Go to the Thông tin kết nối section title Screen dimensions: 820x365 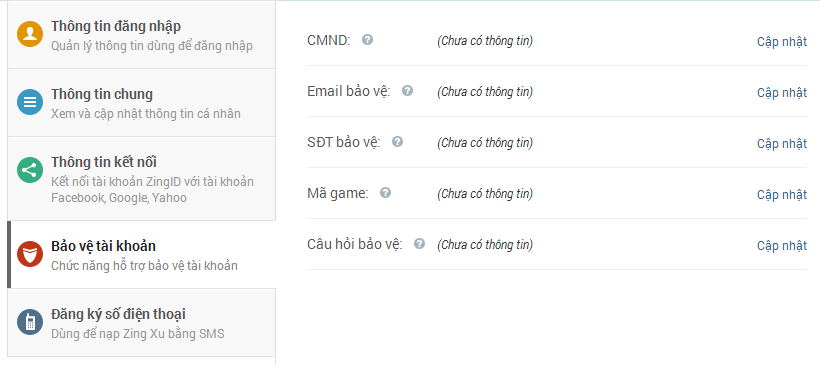[104, 162]
